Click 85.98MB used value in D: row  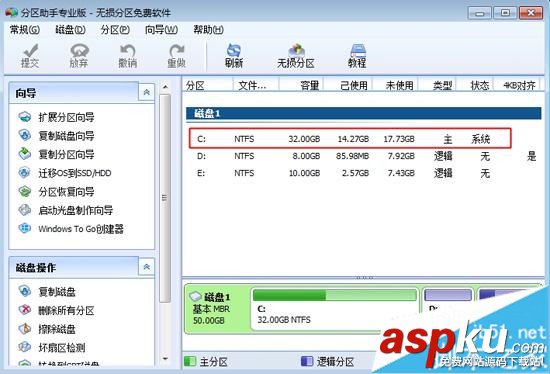(353, 156)
